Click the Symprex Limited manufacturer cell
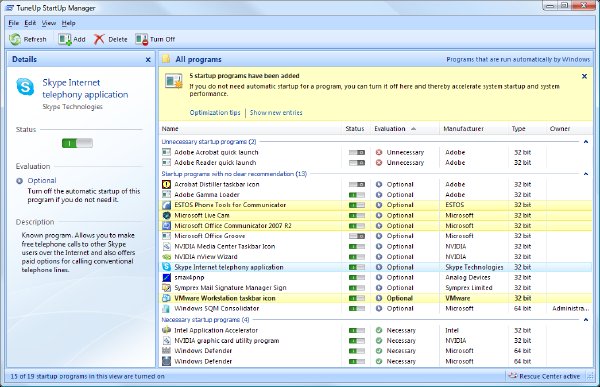 click(469, 287)
